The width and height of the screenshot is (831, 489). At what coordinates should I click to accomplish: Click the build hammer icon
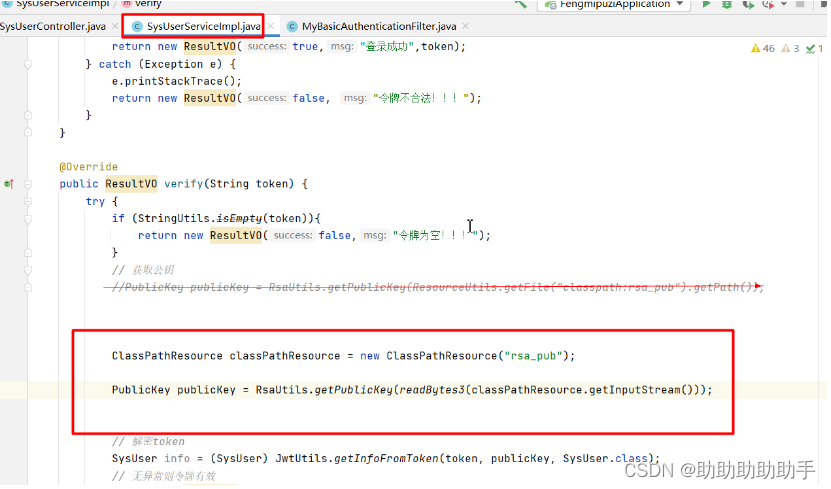[x=521, y=4]
